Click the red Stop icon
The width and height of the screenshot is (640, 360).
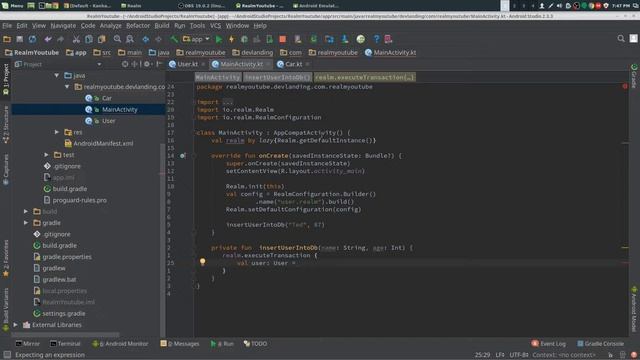point(282,39)
